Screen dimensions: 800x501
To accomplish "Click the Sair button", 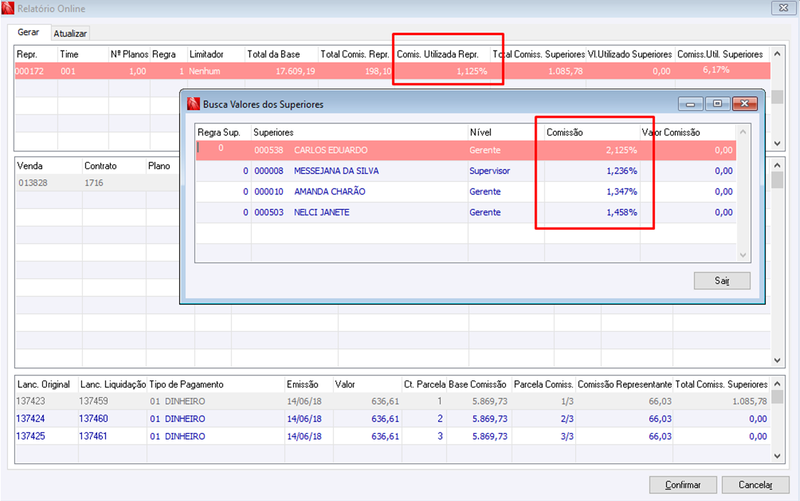I will [x=722, y=281].
